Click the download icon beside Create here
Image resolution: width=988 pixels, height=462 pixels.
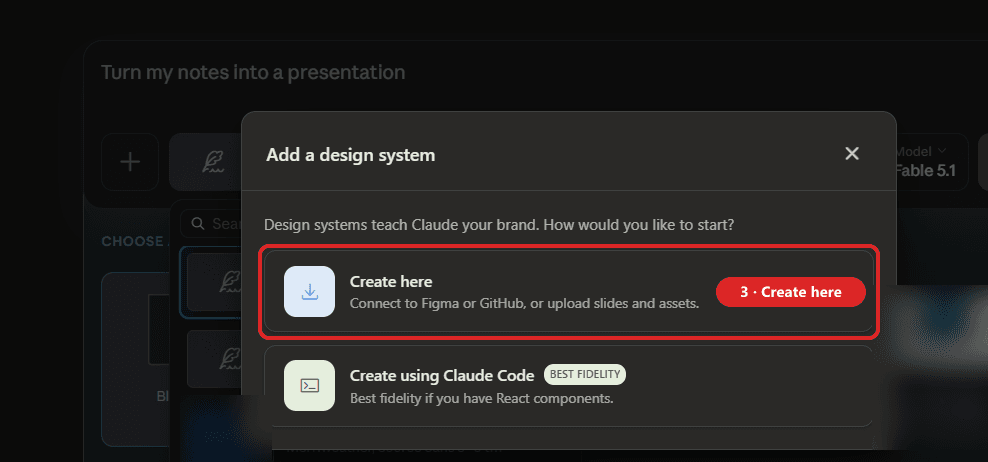(309, 291)
